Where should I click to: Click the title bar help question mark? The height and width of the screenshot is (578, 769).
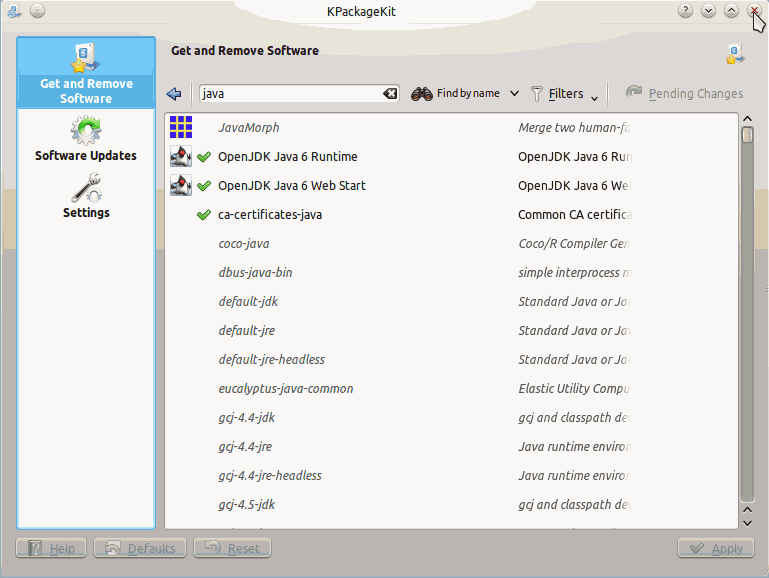685,10
